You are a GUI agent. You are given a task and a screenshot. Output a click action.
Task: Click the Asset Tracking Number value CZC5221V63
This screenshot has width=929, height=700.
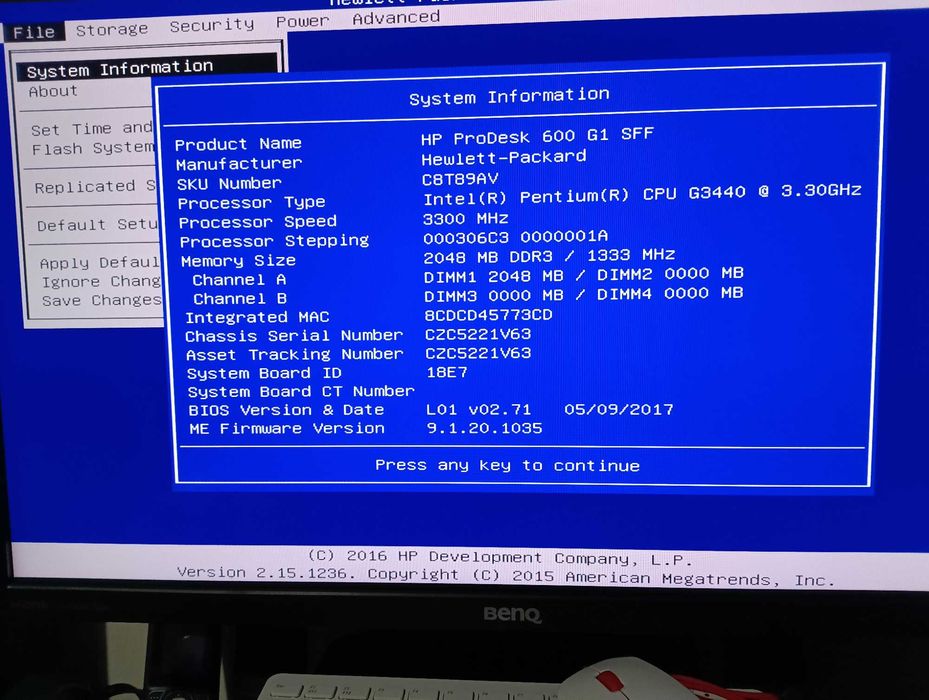point(478,353)
